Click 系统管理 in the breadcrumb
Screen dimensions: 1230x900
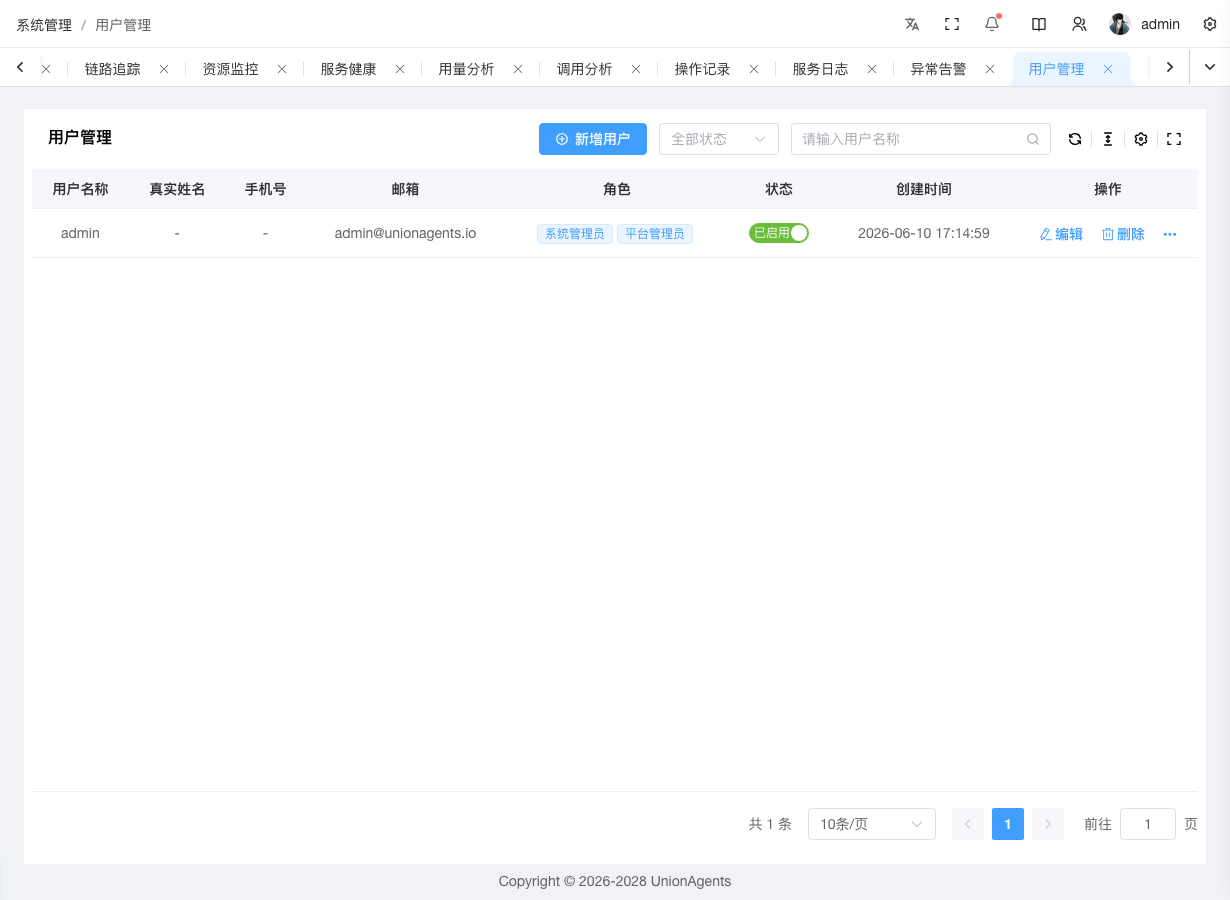44,25
